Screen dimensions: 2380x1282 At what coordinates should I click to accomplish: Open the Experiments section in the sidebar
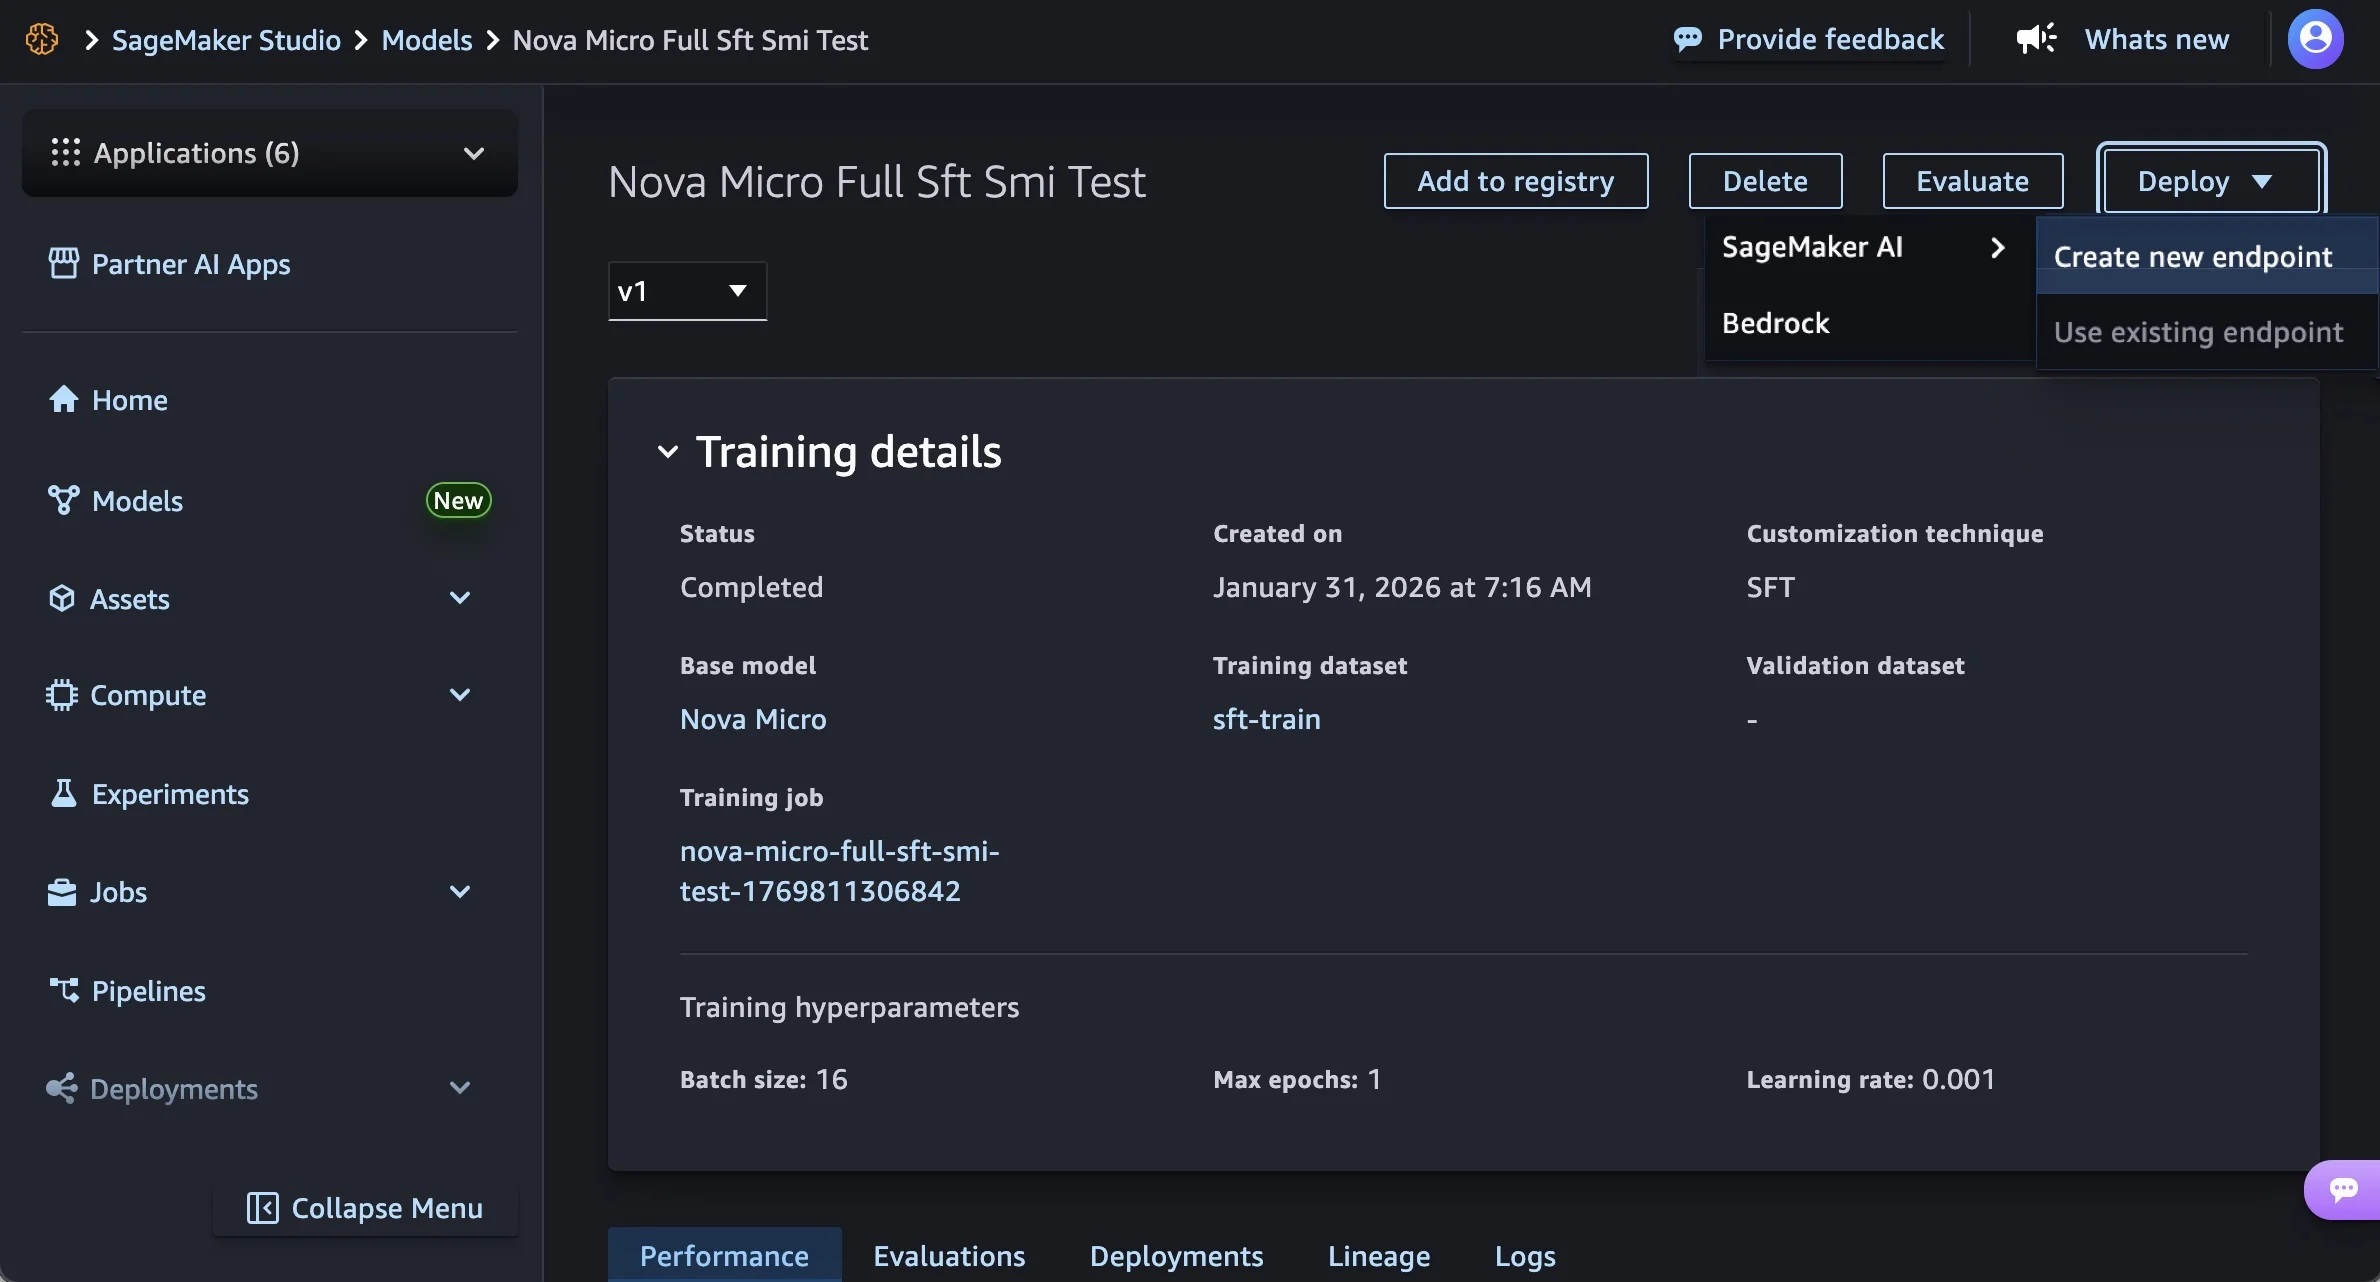click(169, 794)
